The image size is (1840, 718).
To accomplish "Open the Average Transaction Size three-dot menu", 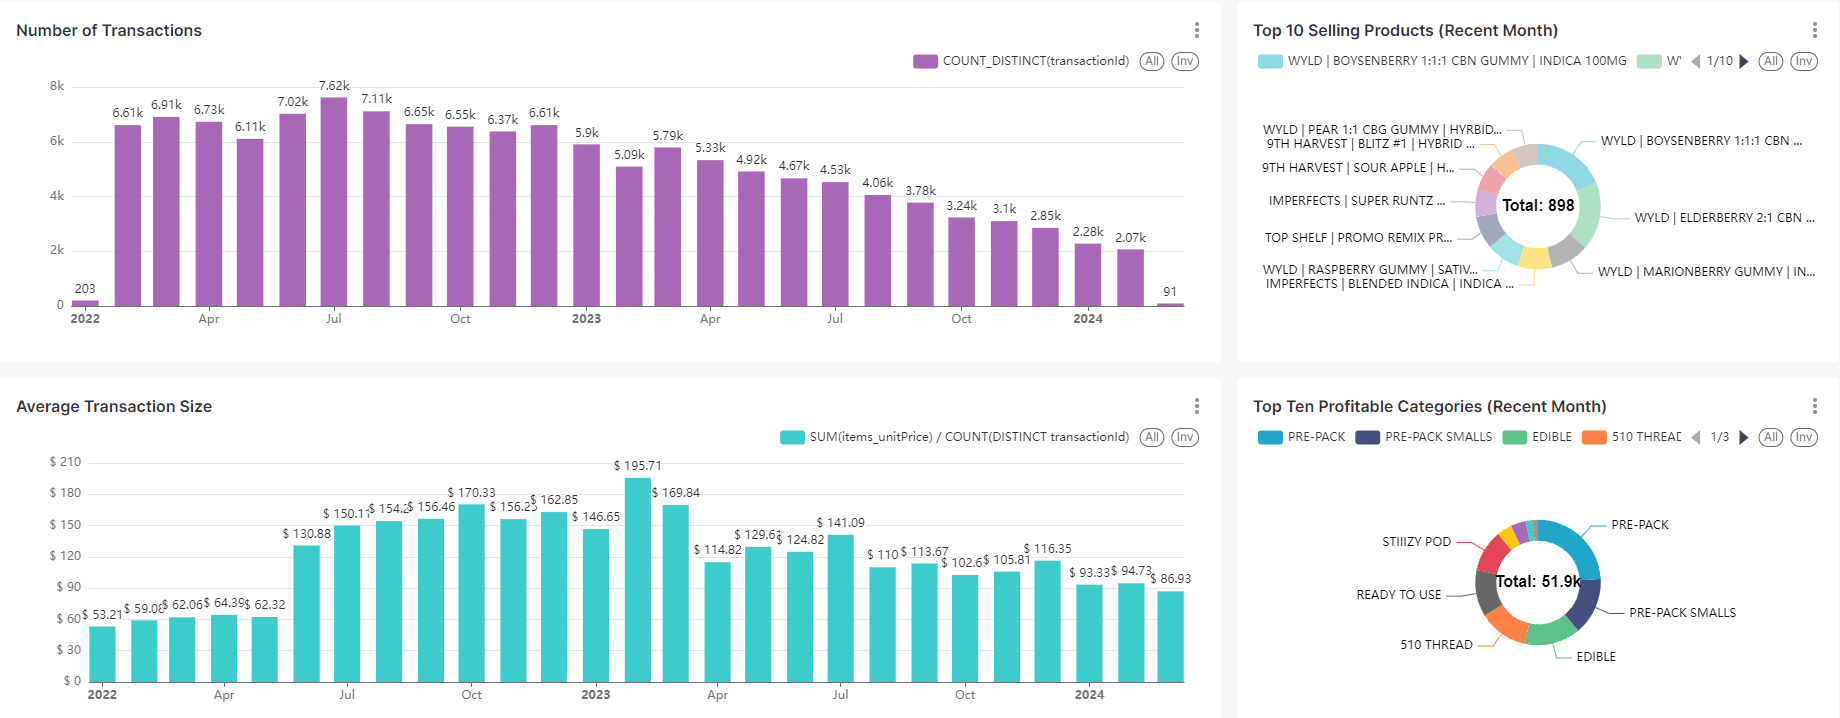I will coord(1196,406).
